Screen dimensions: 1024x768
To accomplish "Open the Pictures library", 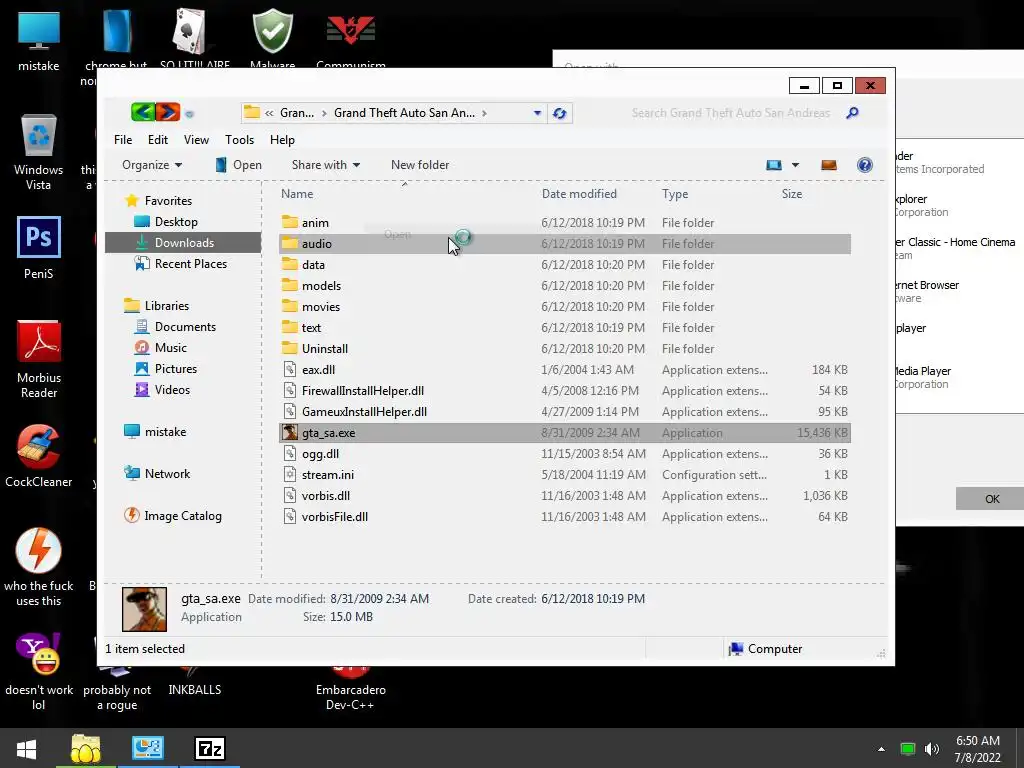I will click(176, 368).
